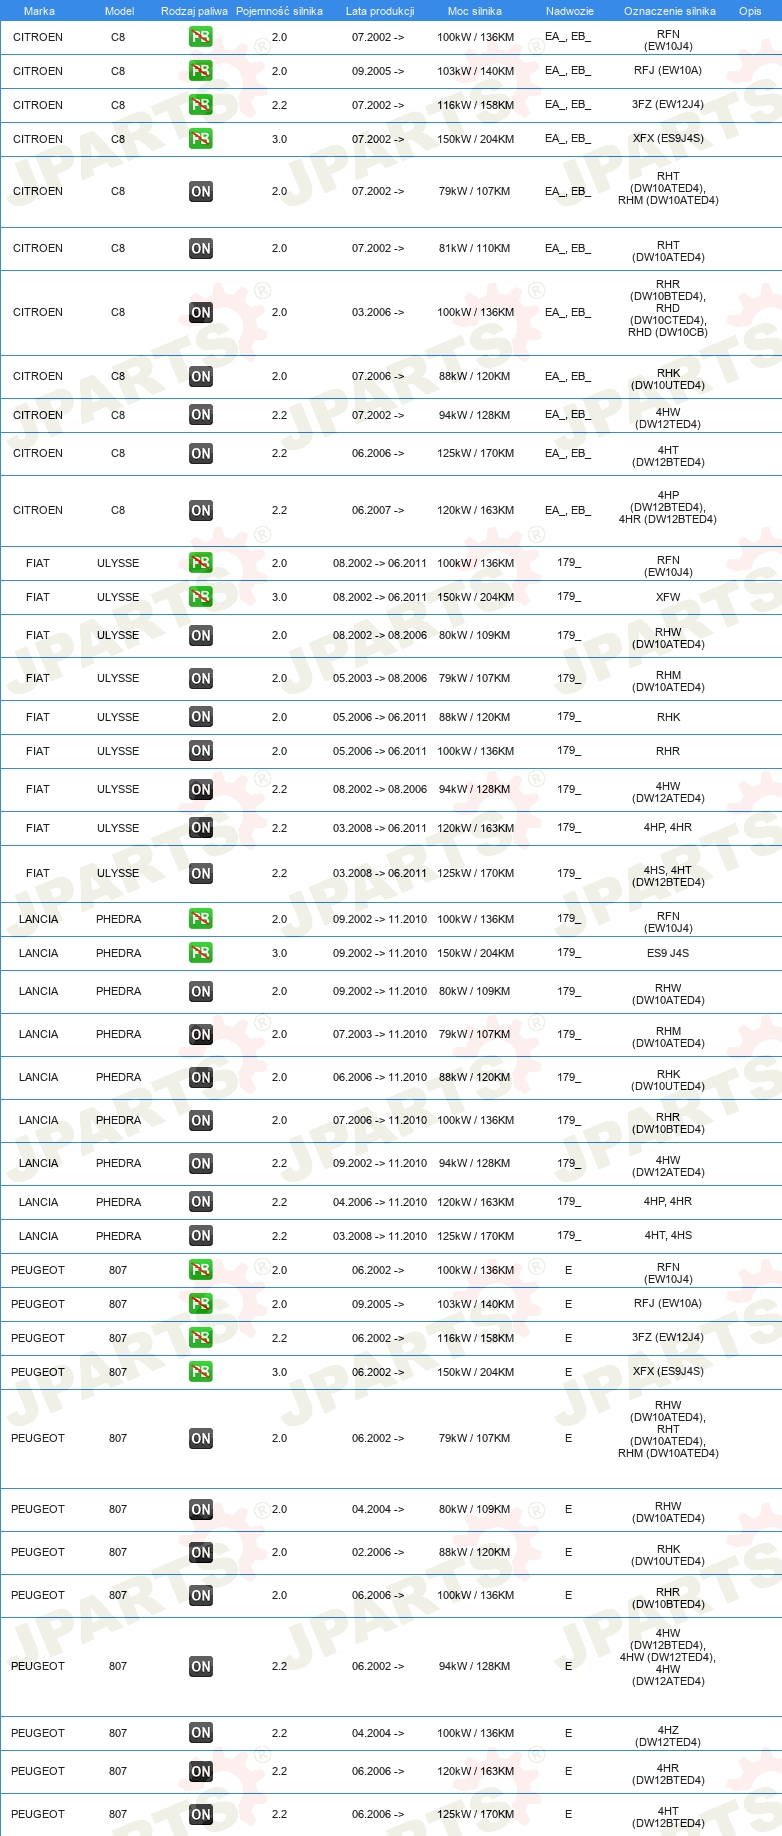Select the '05.2003 -> 08.2006' production years cell
This screenshot has width=782, height=1836.
[x=380, y=679]
